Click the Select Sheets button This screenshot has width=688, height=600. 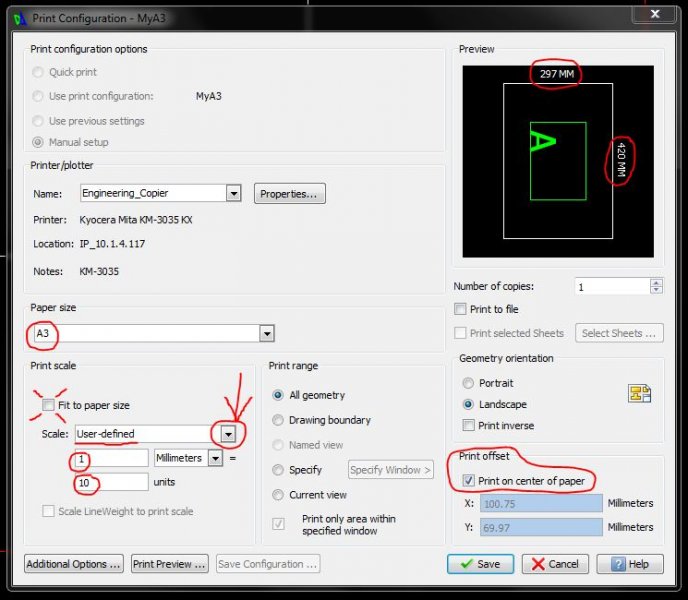(x=619, y=333)
